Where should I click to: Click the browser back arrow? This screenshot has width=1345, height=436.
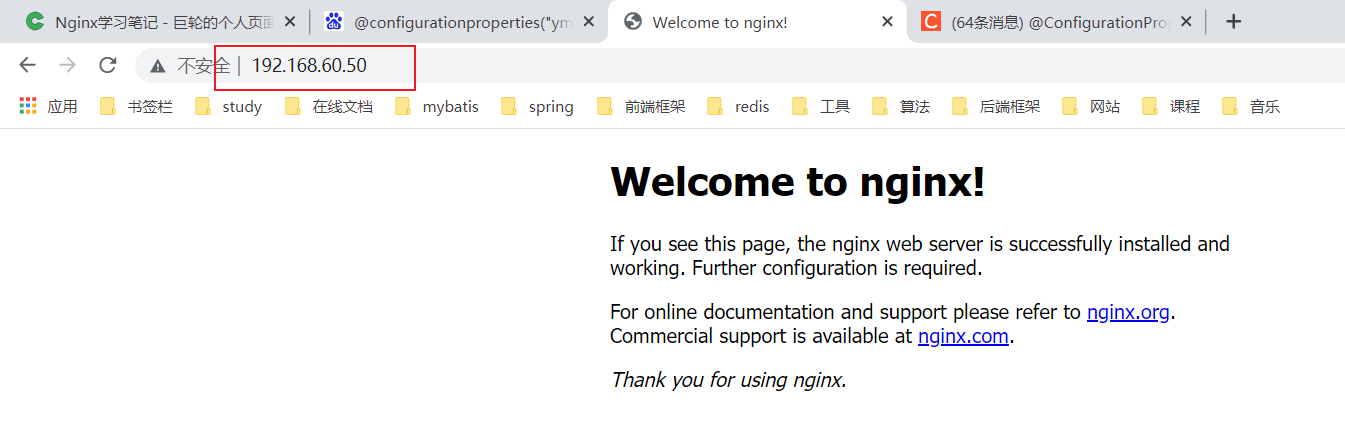tap(27, 65)
